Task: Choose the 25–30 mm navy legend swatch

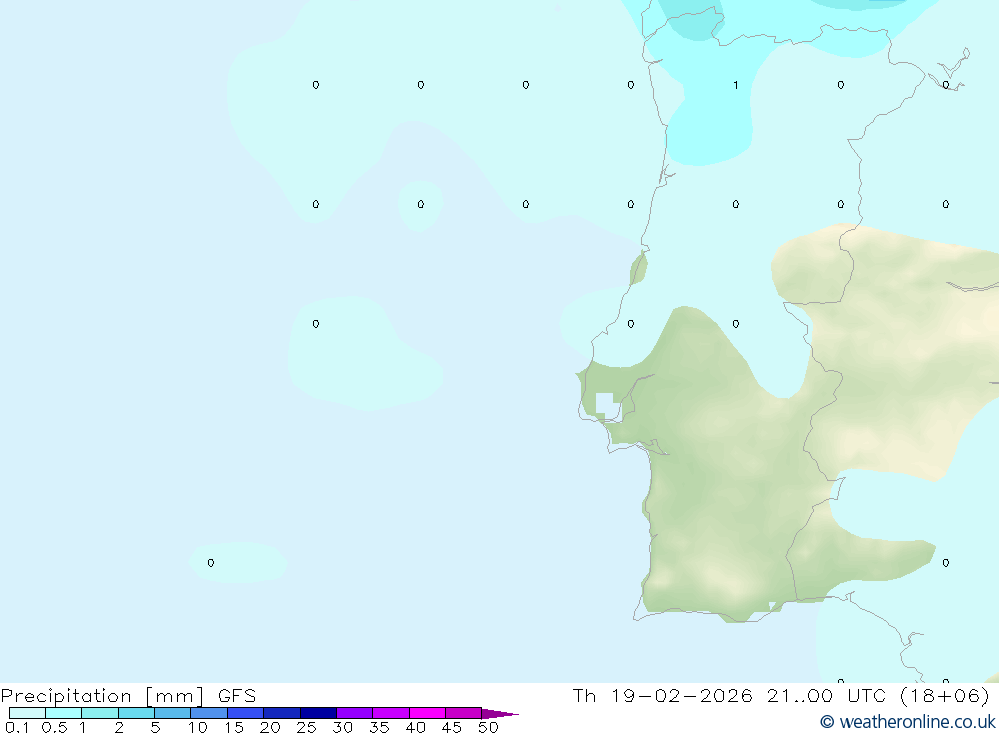Action: click(x=318, y=713)
